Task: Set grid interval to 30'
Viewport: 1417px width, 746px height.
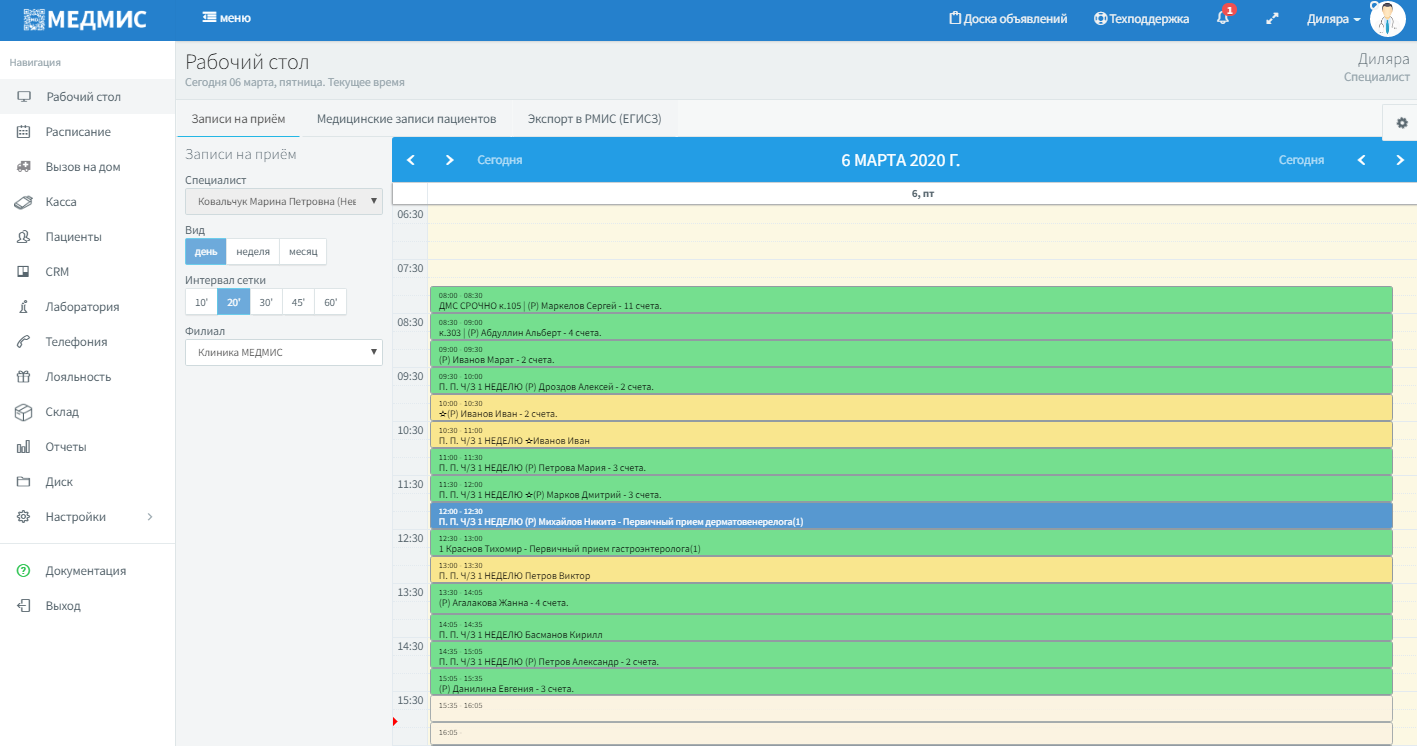Action: tap(266, 302)
